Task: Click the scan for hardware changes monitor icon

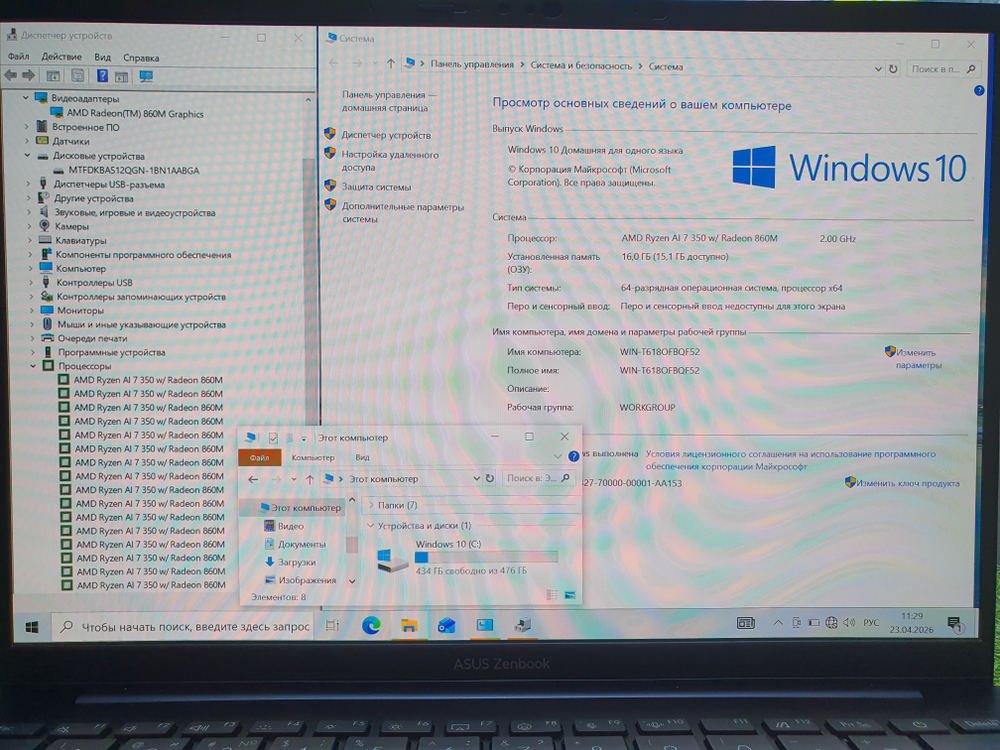Action: [146, 77]
